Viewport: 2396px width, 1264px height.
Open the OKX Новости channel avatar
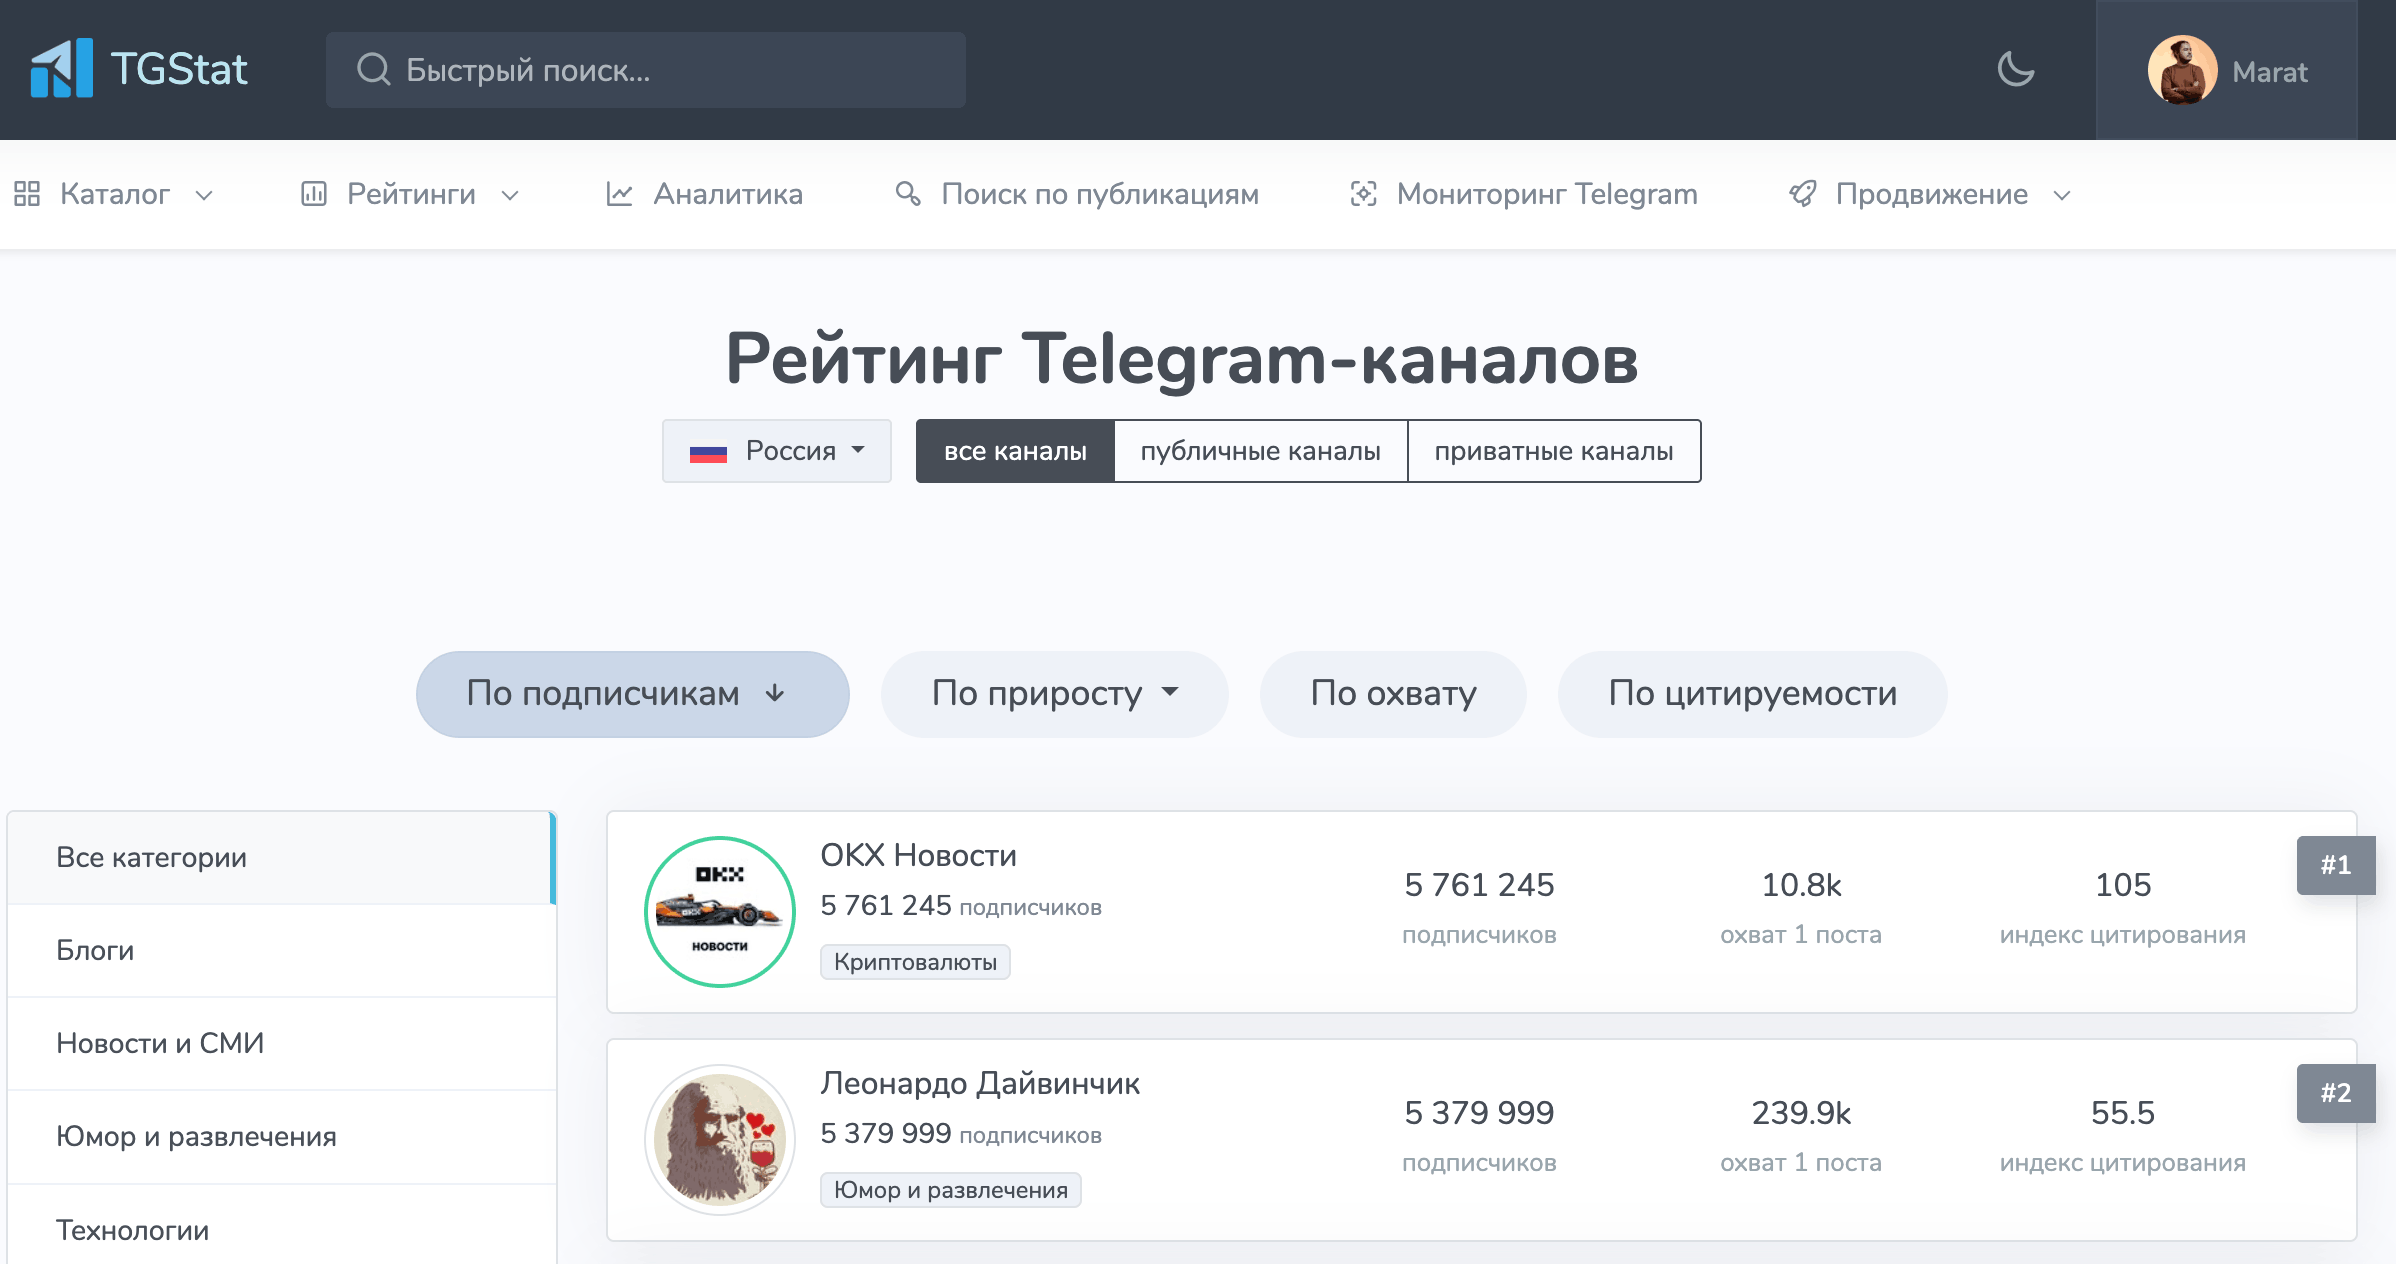point(720,912)
